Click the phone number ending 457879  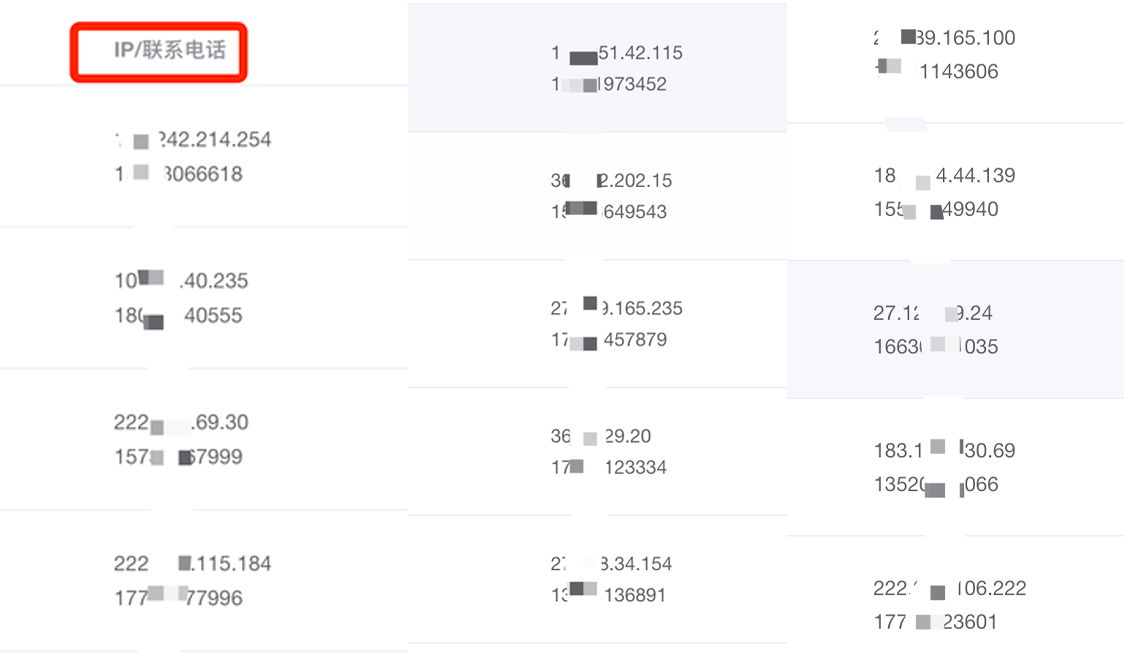coord(609,340)
